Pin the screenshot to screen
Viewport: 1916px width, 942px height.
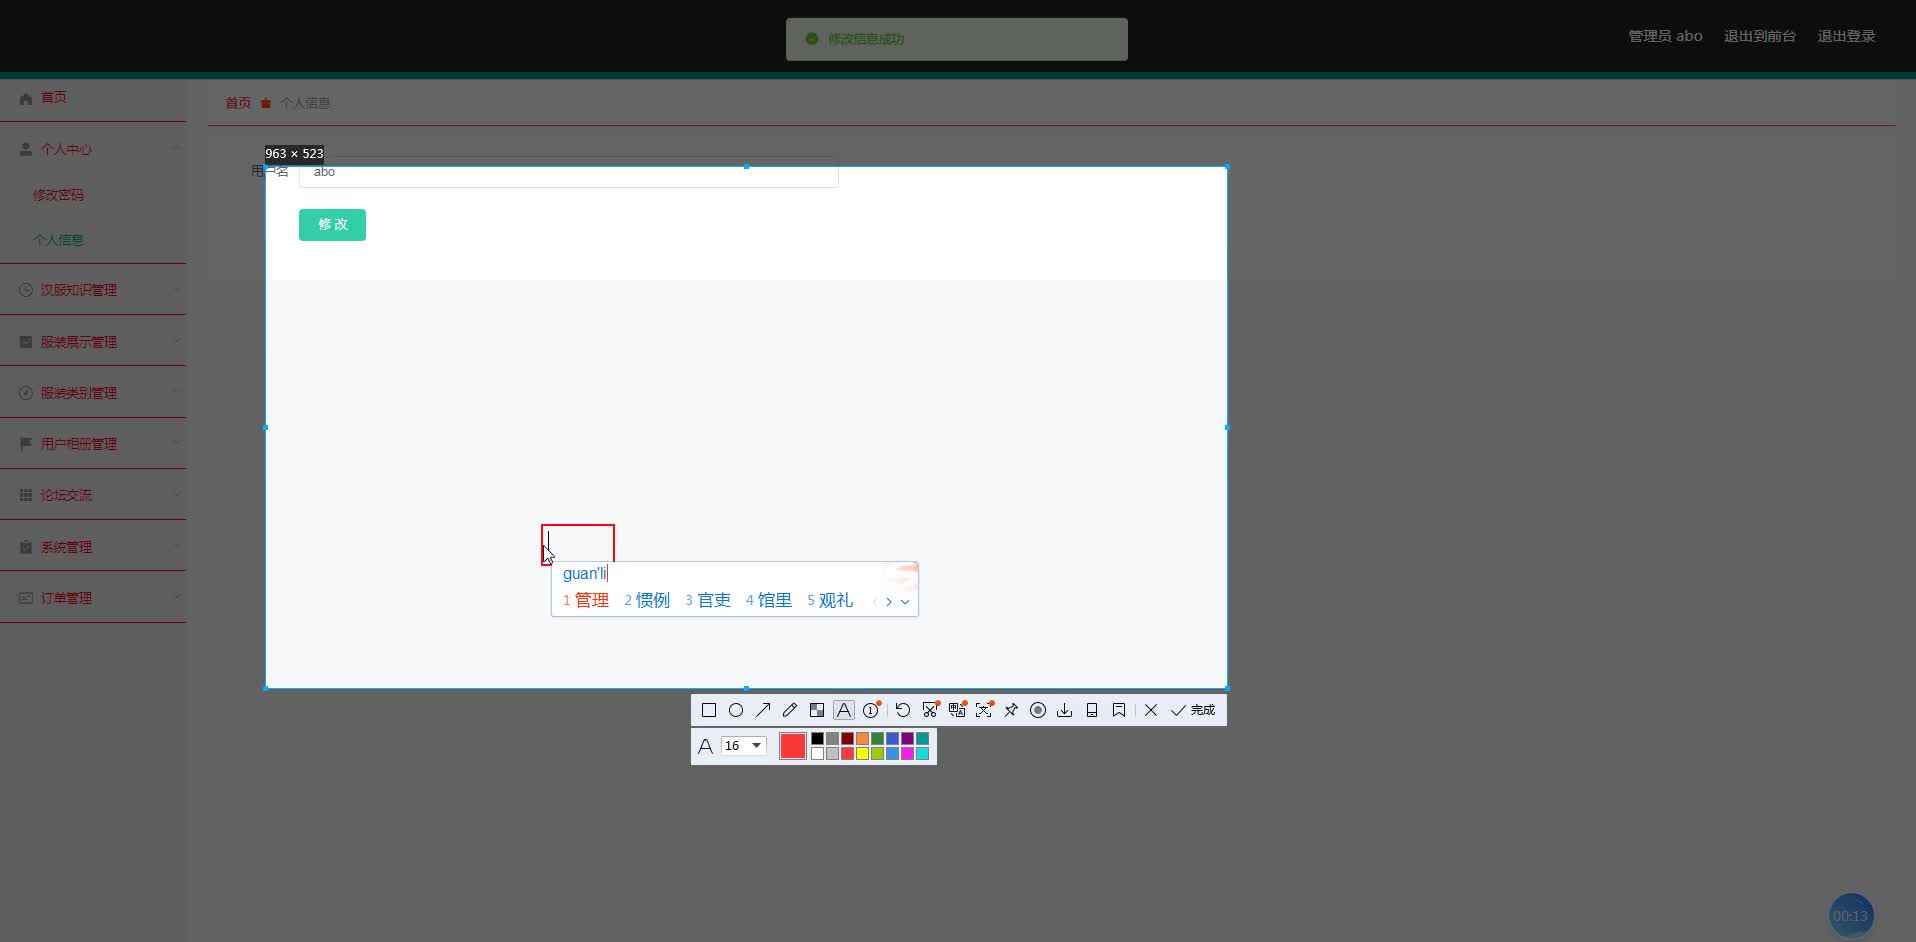click(1011, 710)
